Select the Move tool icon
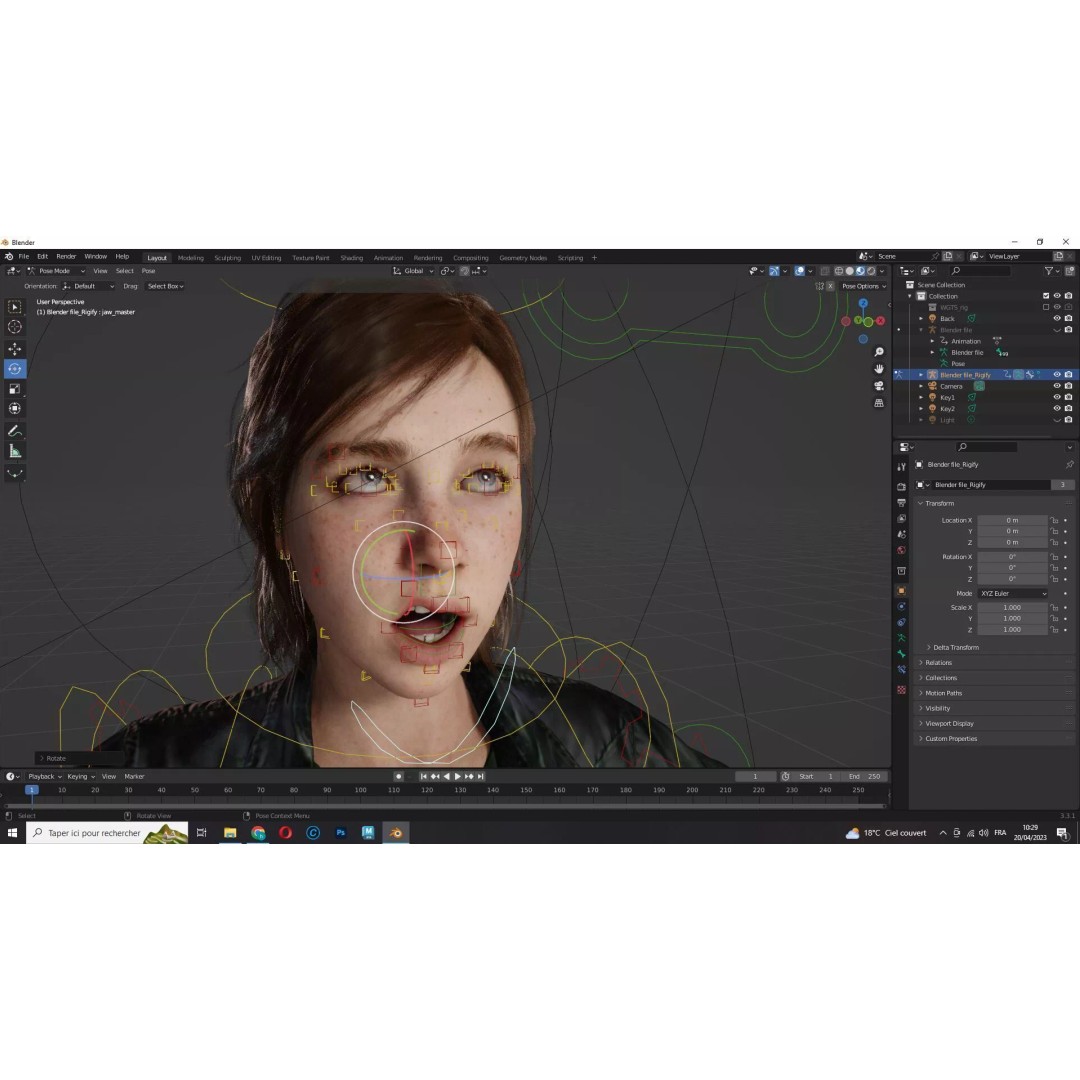 click(14, 349)
